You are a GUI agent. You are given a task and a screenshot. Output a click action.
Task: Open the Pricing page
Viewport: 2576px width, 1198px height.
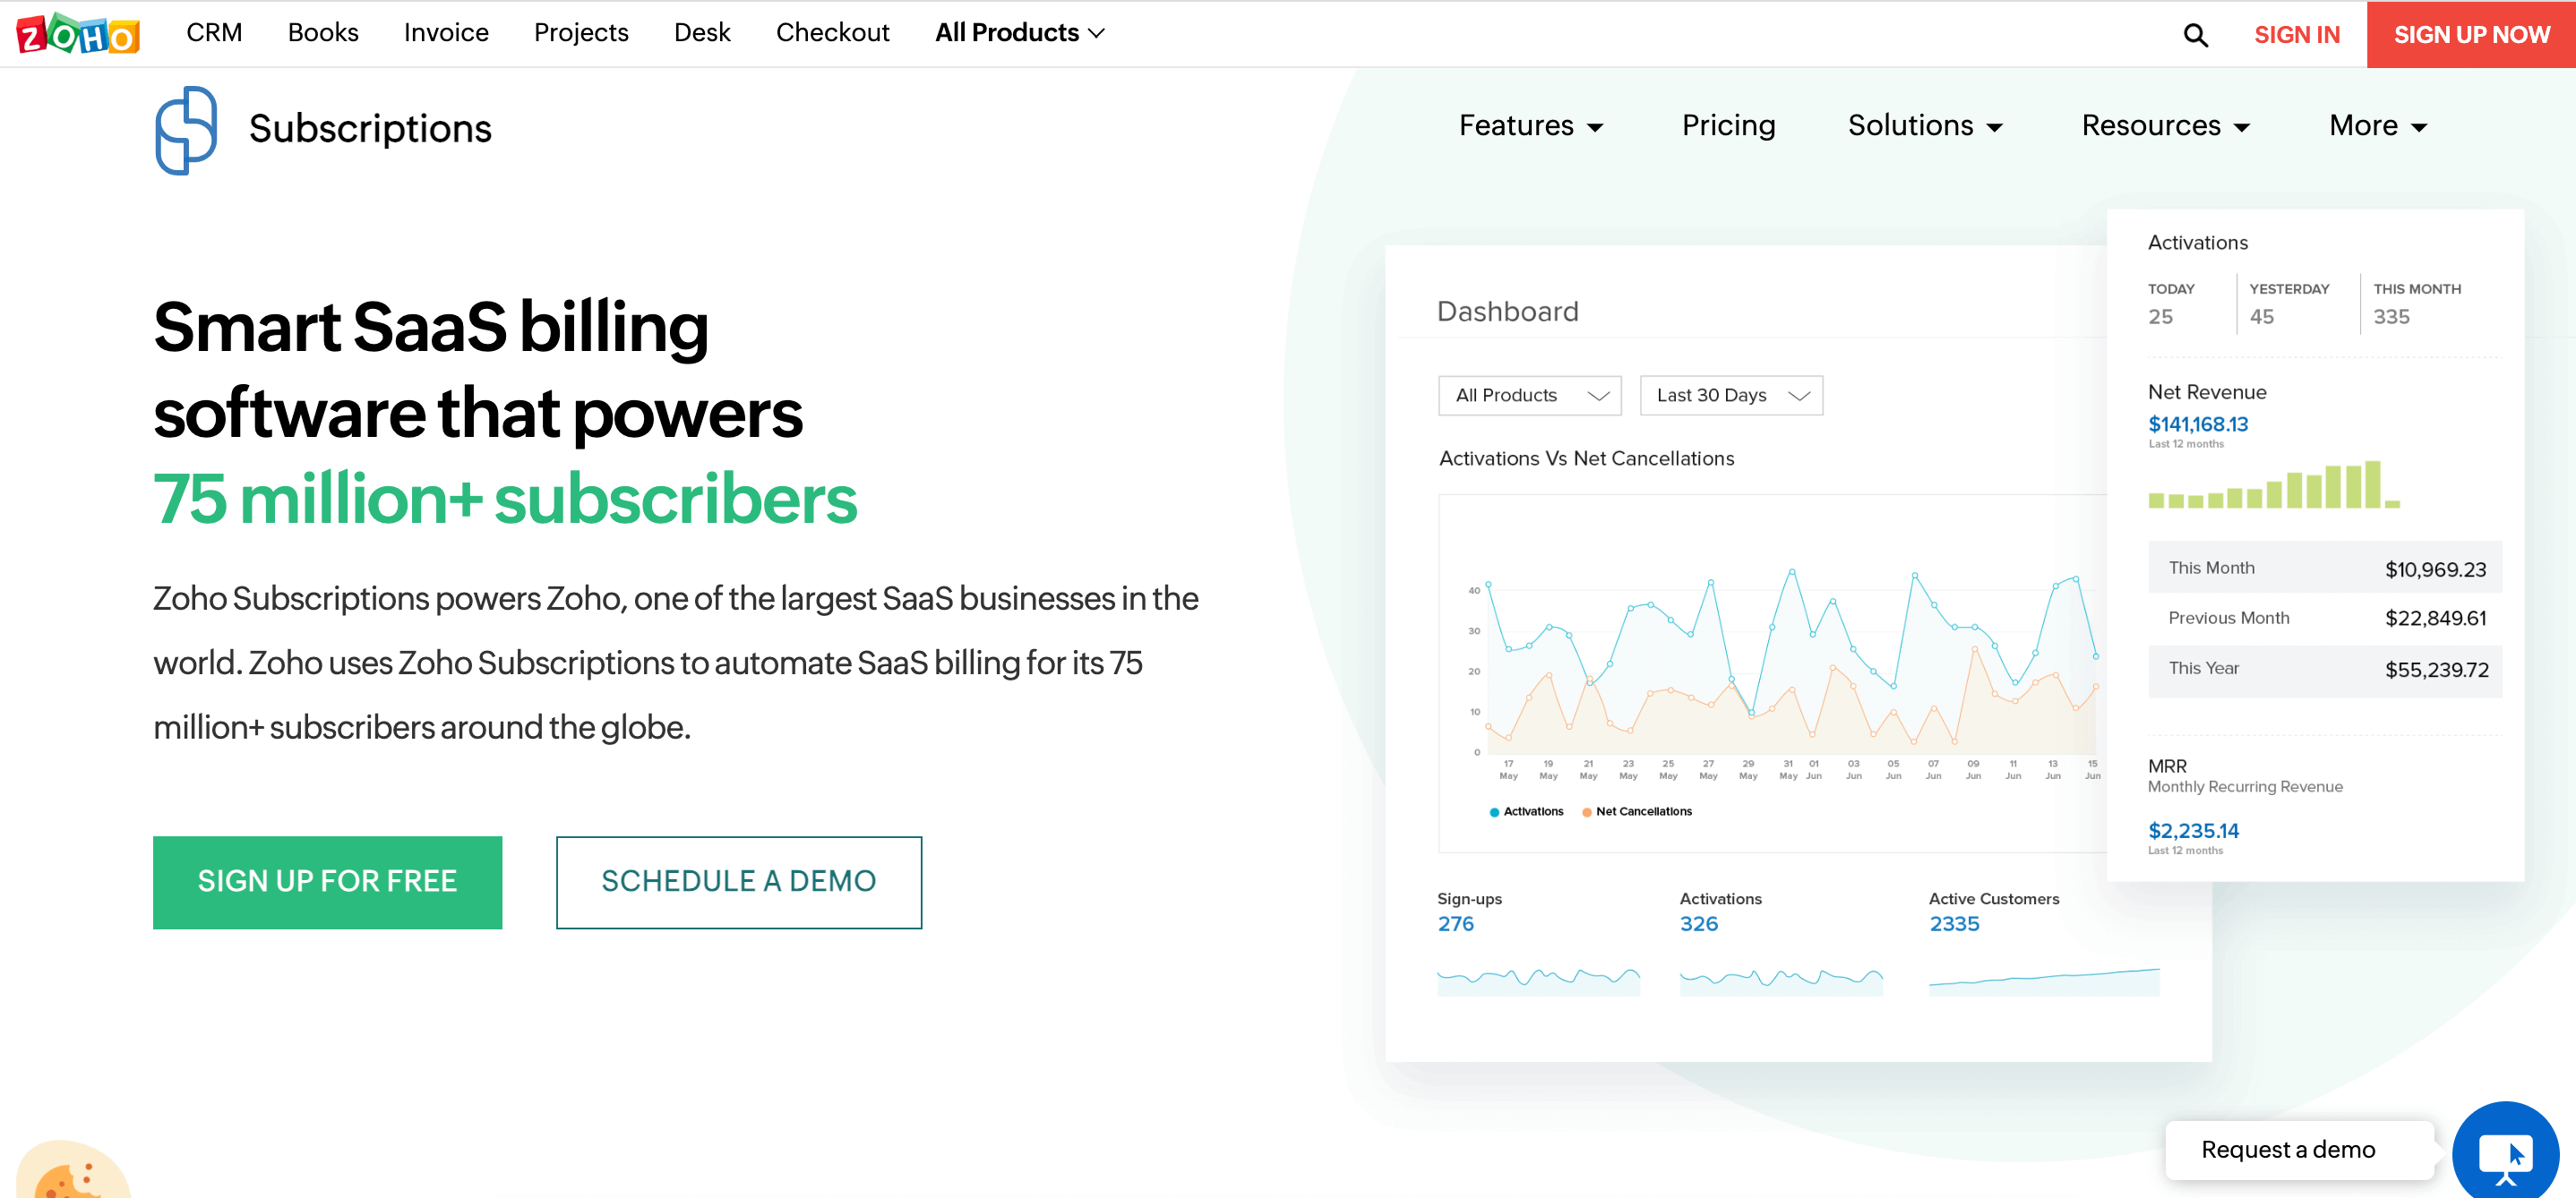point(1728,126)
